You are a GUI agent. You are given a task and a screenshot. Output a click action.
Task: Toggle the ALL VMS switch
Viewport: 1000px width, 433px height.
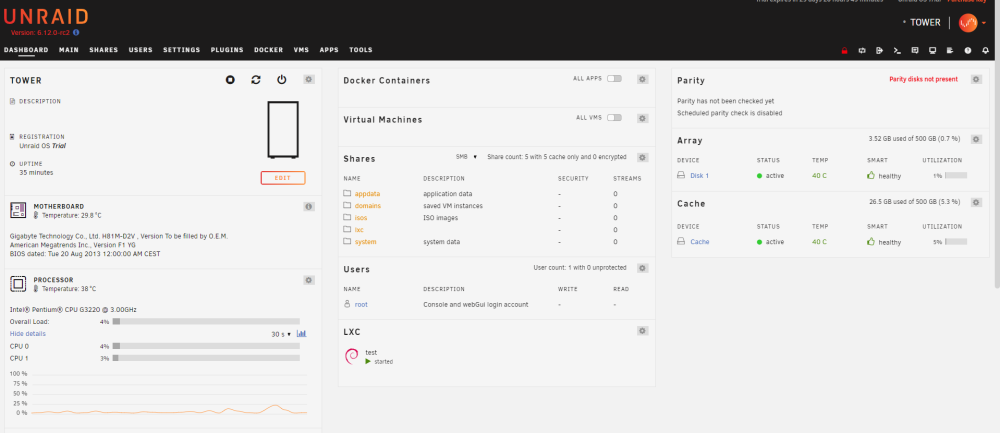(614, 117)
